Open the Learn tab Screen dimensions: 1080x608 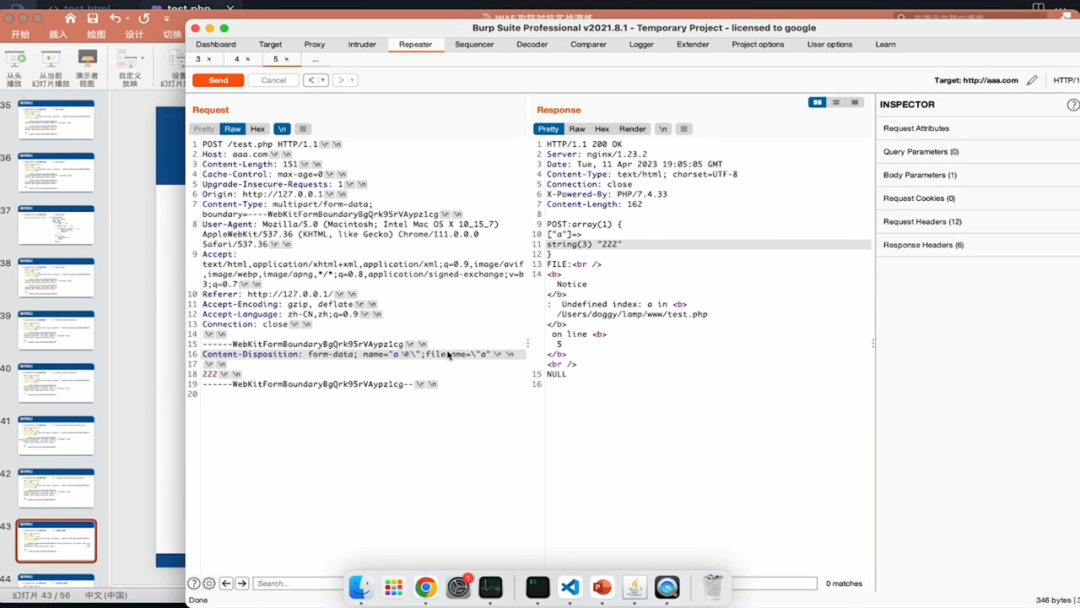885,44
